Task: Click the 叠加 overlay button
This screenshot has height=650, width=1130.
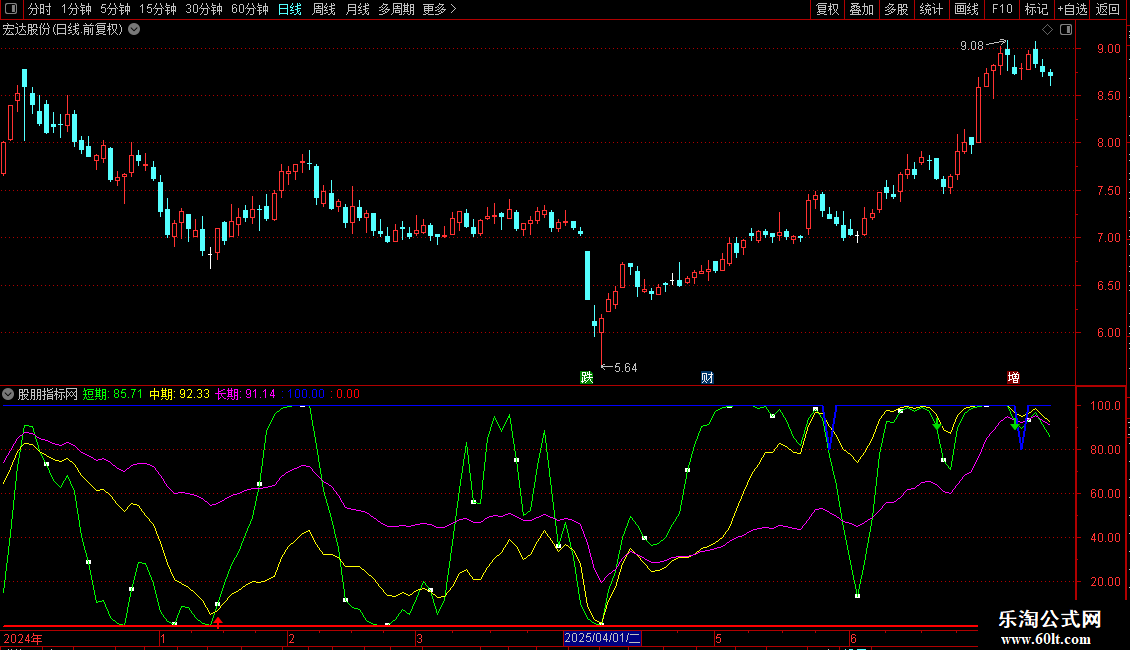Action: tap(861, 10)
